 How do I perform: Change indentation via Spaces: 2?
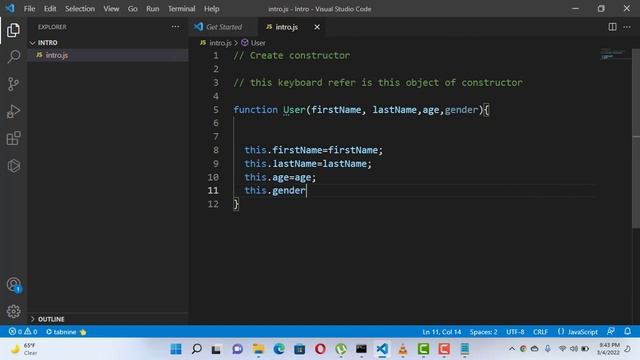483,331
